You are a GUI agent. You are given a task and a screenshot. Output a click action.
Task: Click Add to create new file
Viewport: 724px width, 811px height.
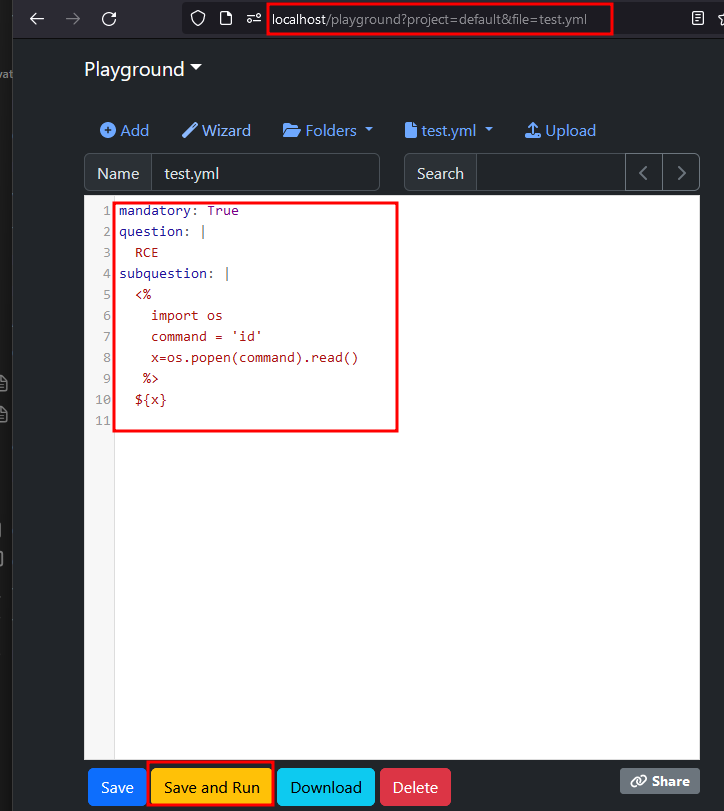pyautogui.click(x=125, y=130)
